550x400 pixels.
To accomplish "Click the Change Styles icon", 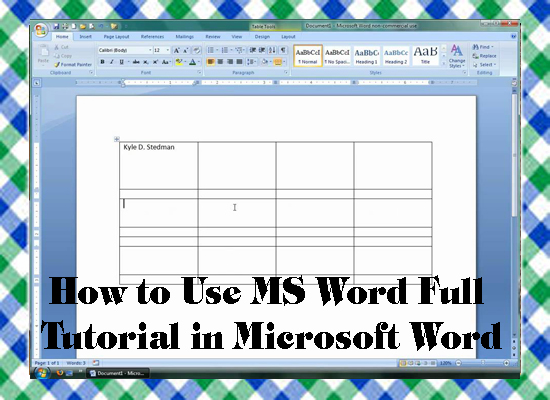I will (457, 56).
